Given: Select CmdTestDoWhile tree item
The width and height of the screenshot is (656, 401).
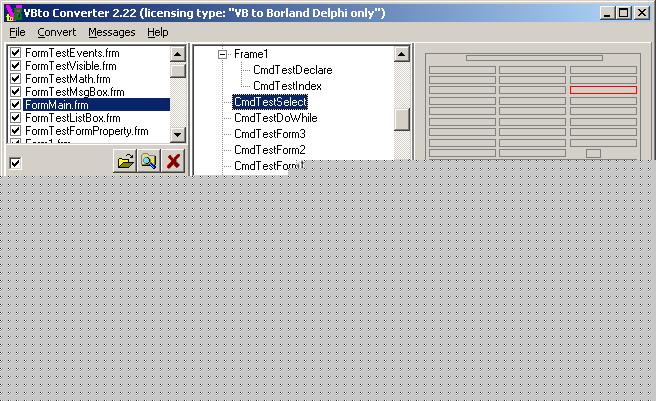Looking at the screenshot, I should (x=276, y=118).
